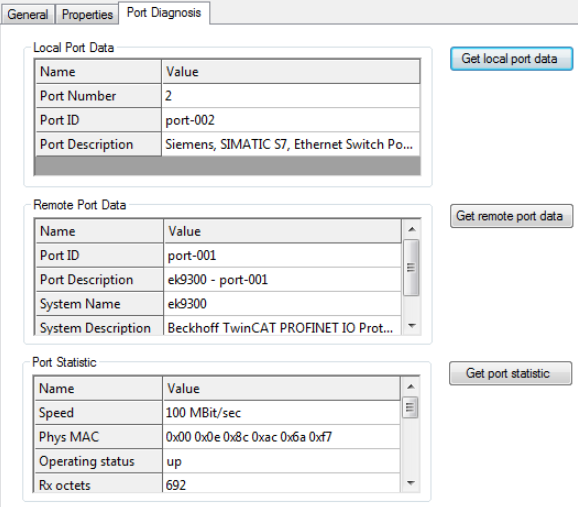
Task: Select the local Port ID value port-002
Action: (291, 120)
